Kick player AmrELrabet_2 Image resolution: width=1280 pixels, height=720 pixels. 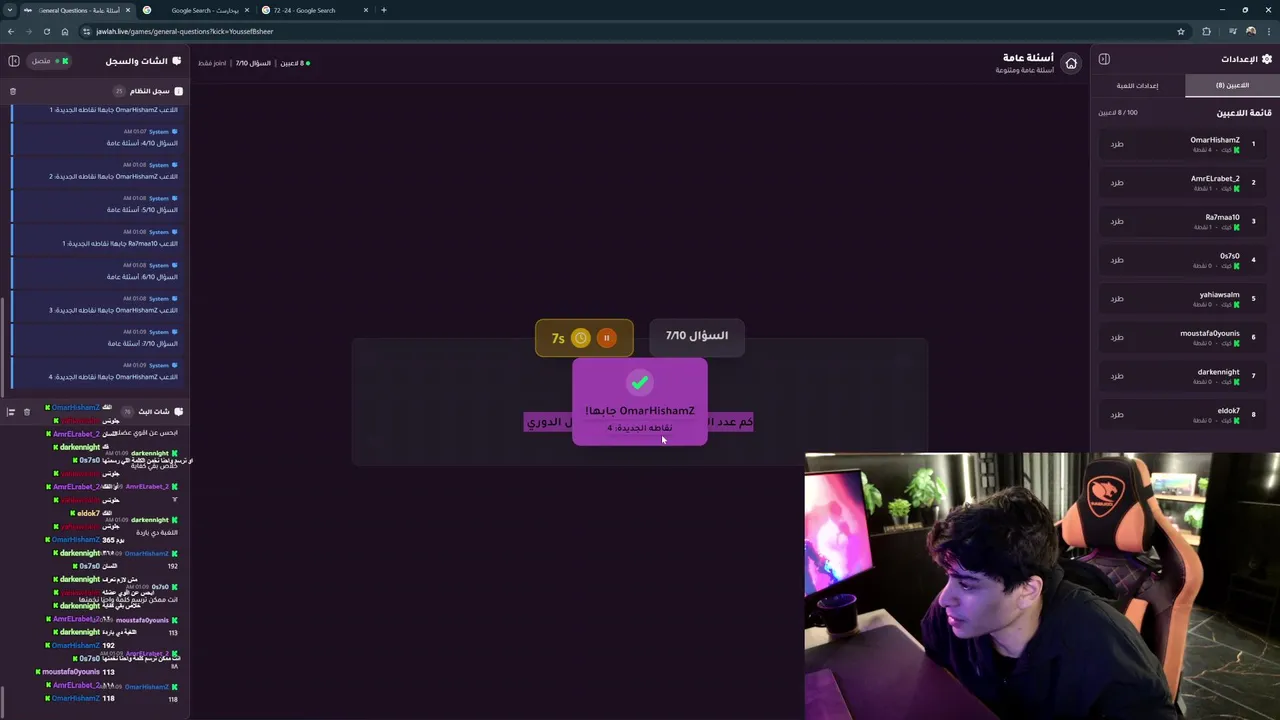[x=1117, y=183]
